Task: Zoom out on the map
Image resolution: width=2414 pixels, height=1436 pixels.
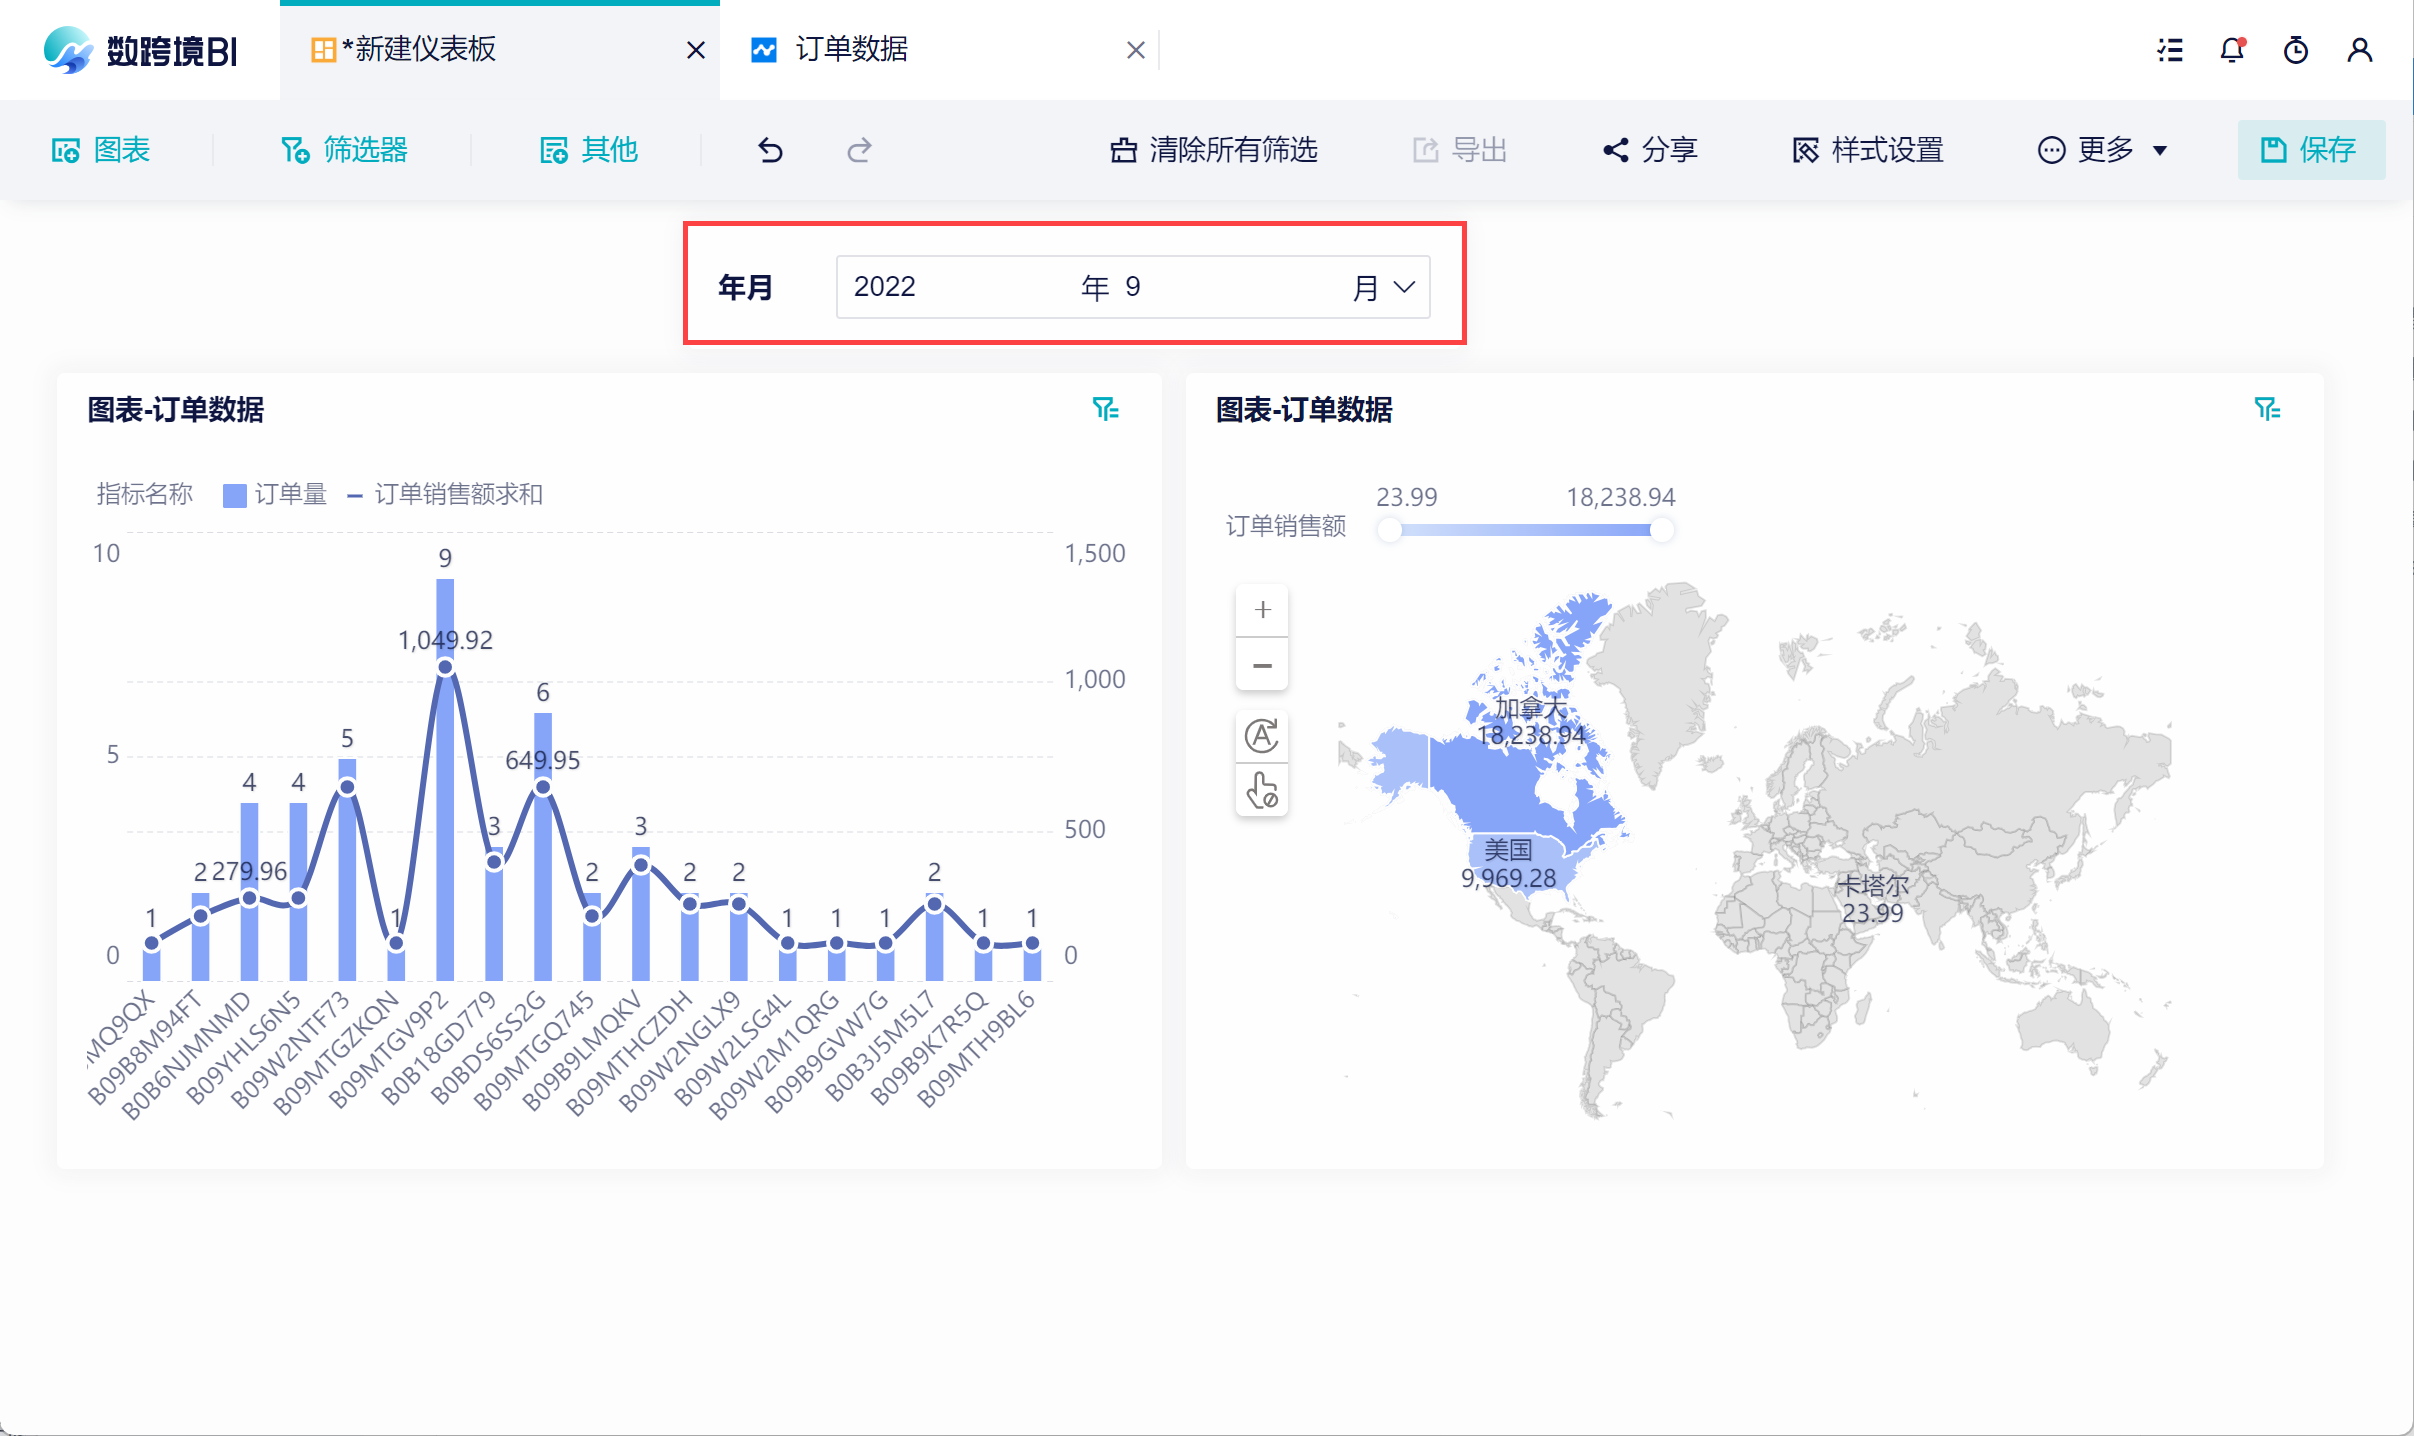Action: (1262, 665)
